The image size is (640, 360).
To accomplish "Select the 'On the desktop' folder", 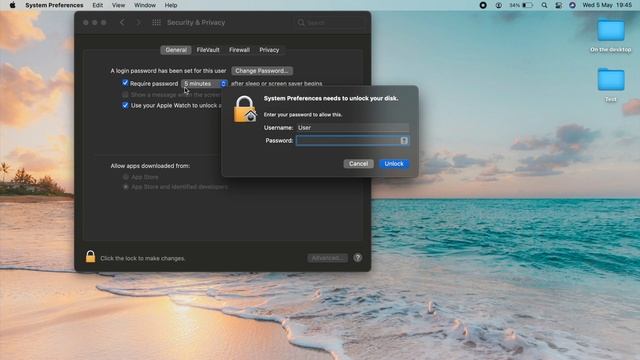I will (x=611, y=36).
